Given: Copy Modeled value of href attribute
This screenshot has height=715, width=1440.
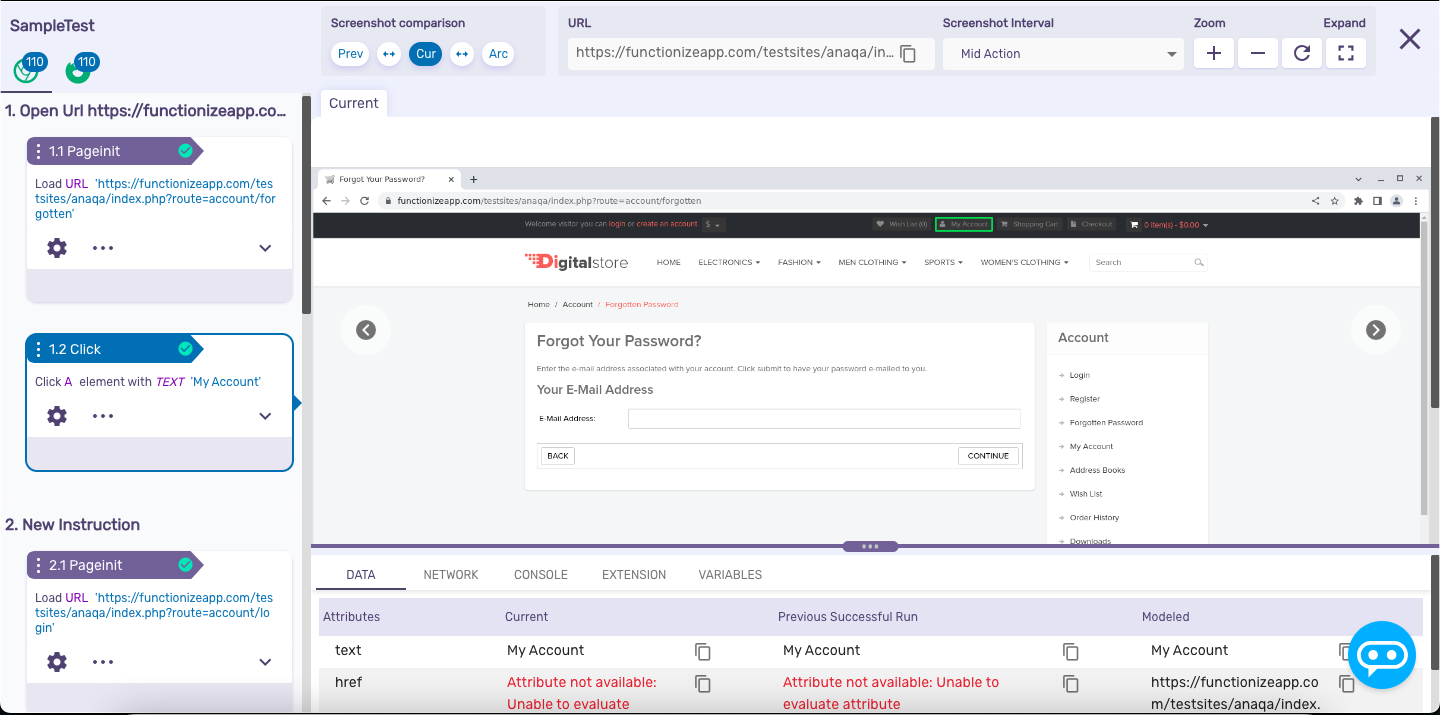Looking at the screenshot, I should pyautogui.click(x=1347, y=684).
